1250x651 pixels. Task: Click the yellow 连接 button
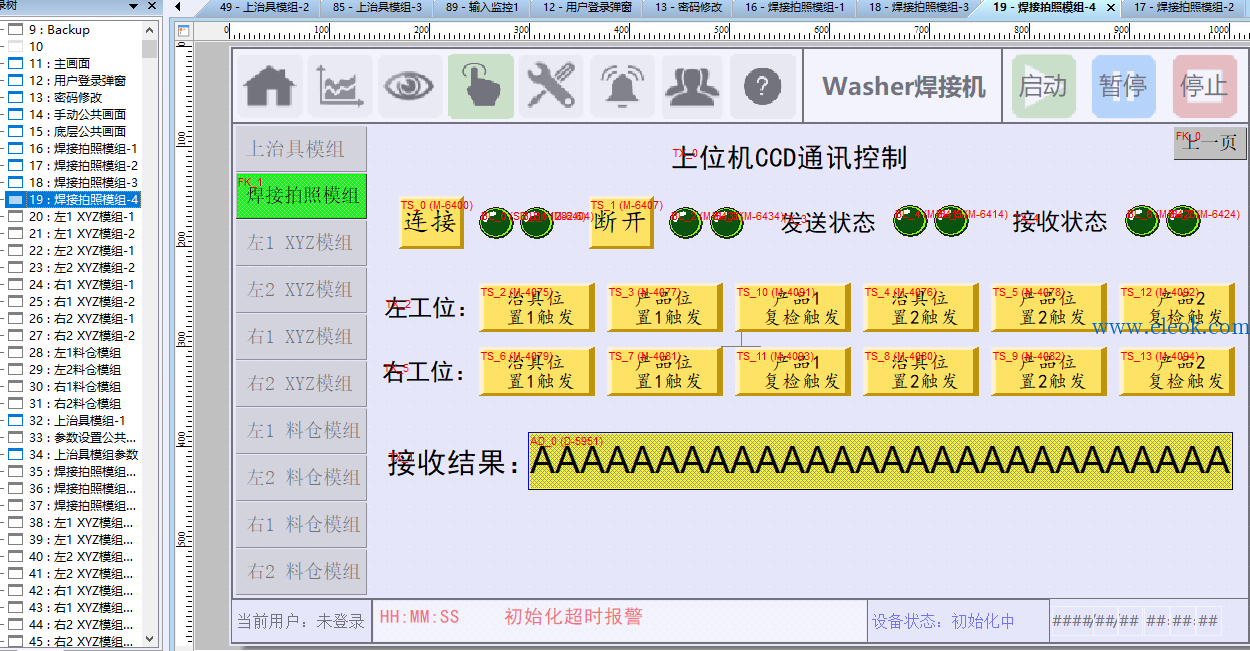pos(431,222)
